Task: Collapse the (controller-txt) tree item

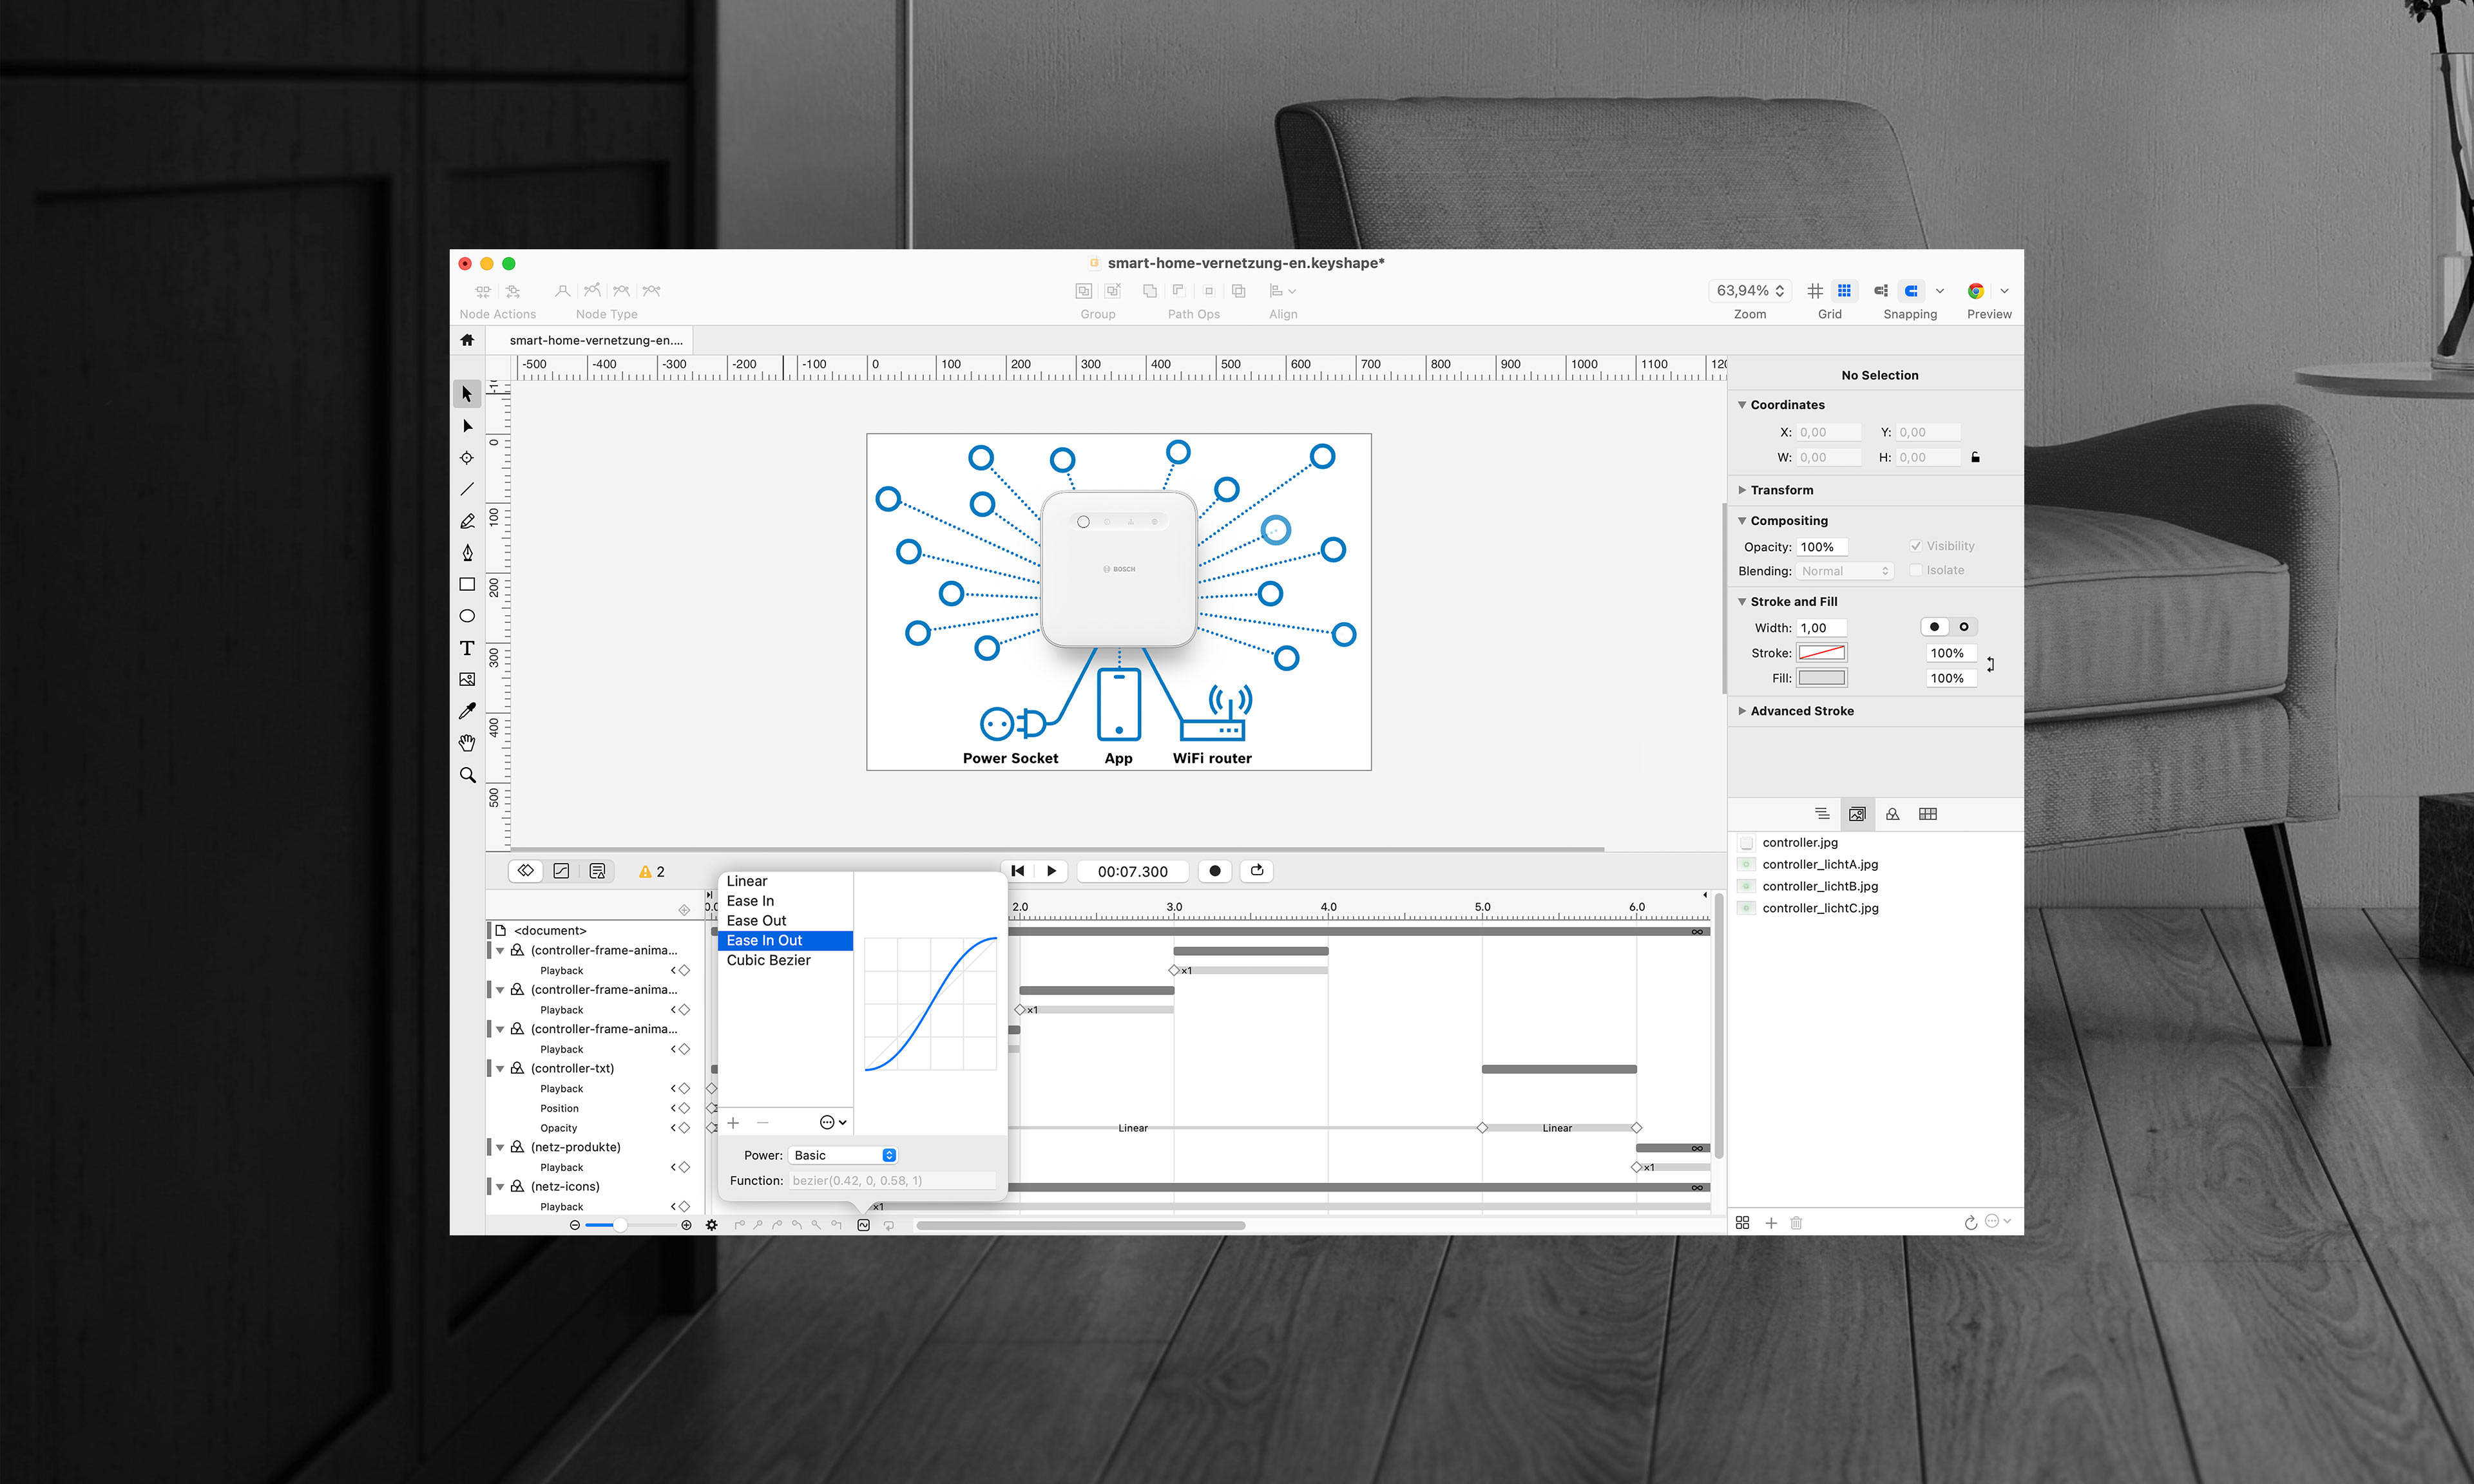Action: [x=500, y=1069]
